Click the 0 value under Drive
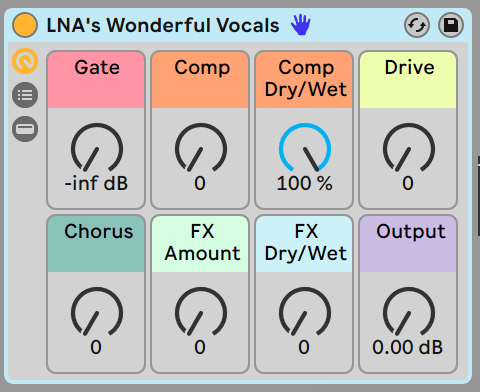The image size is (480, 392). 408,183
